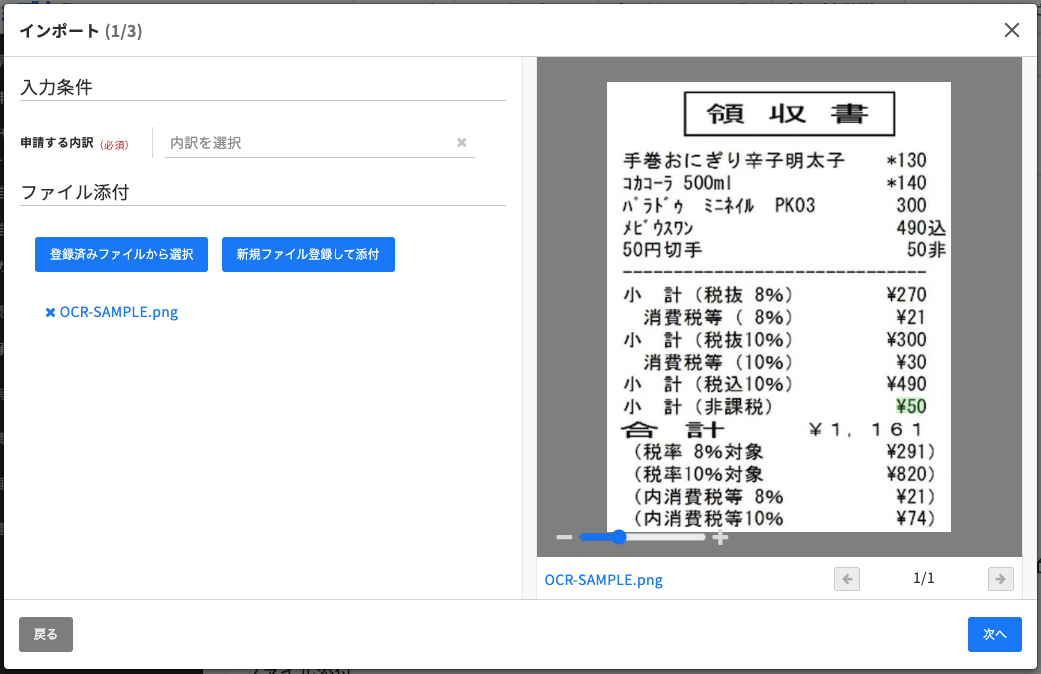Click the 1/1 page indicator
Screen dimensions: 1041x674
923,578
